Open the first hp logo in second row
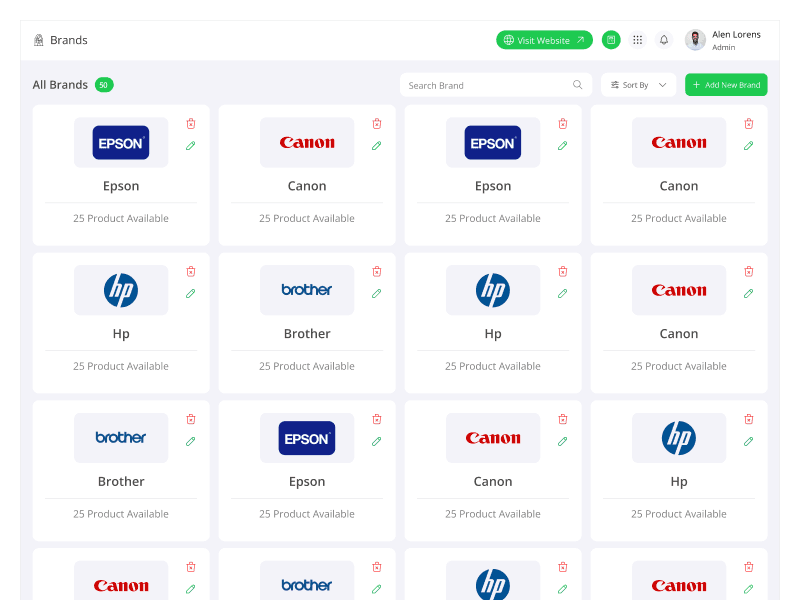The width and height of the screenshot is (800, 600). (x=121, y=290)
